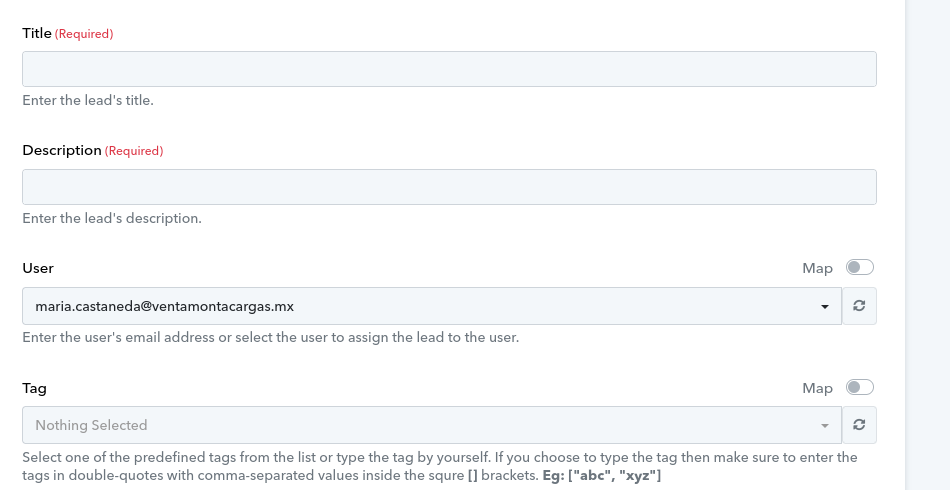Click the Map label beside User toggle
950x490 pixels.
pos(817,268)
